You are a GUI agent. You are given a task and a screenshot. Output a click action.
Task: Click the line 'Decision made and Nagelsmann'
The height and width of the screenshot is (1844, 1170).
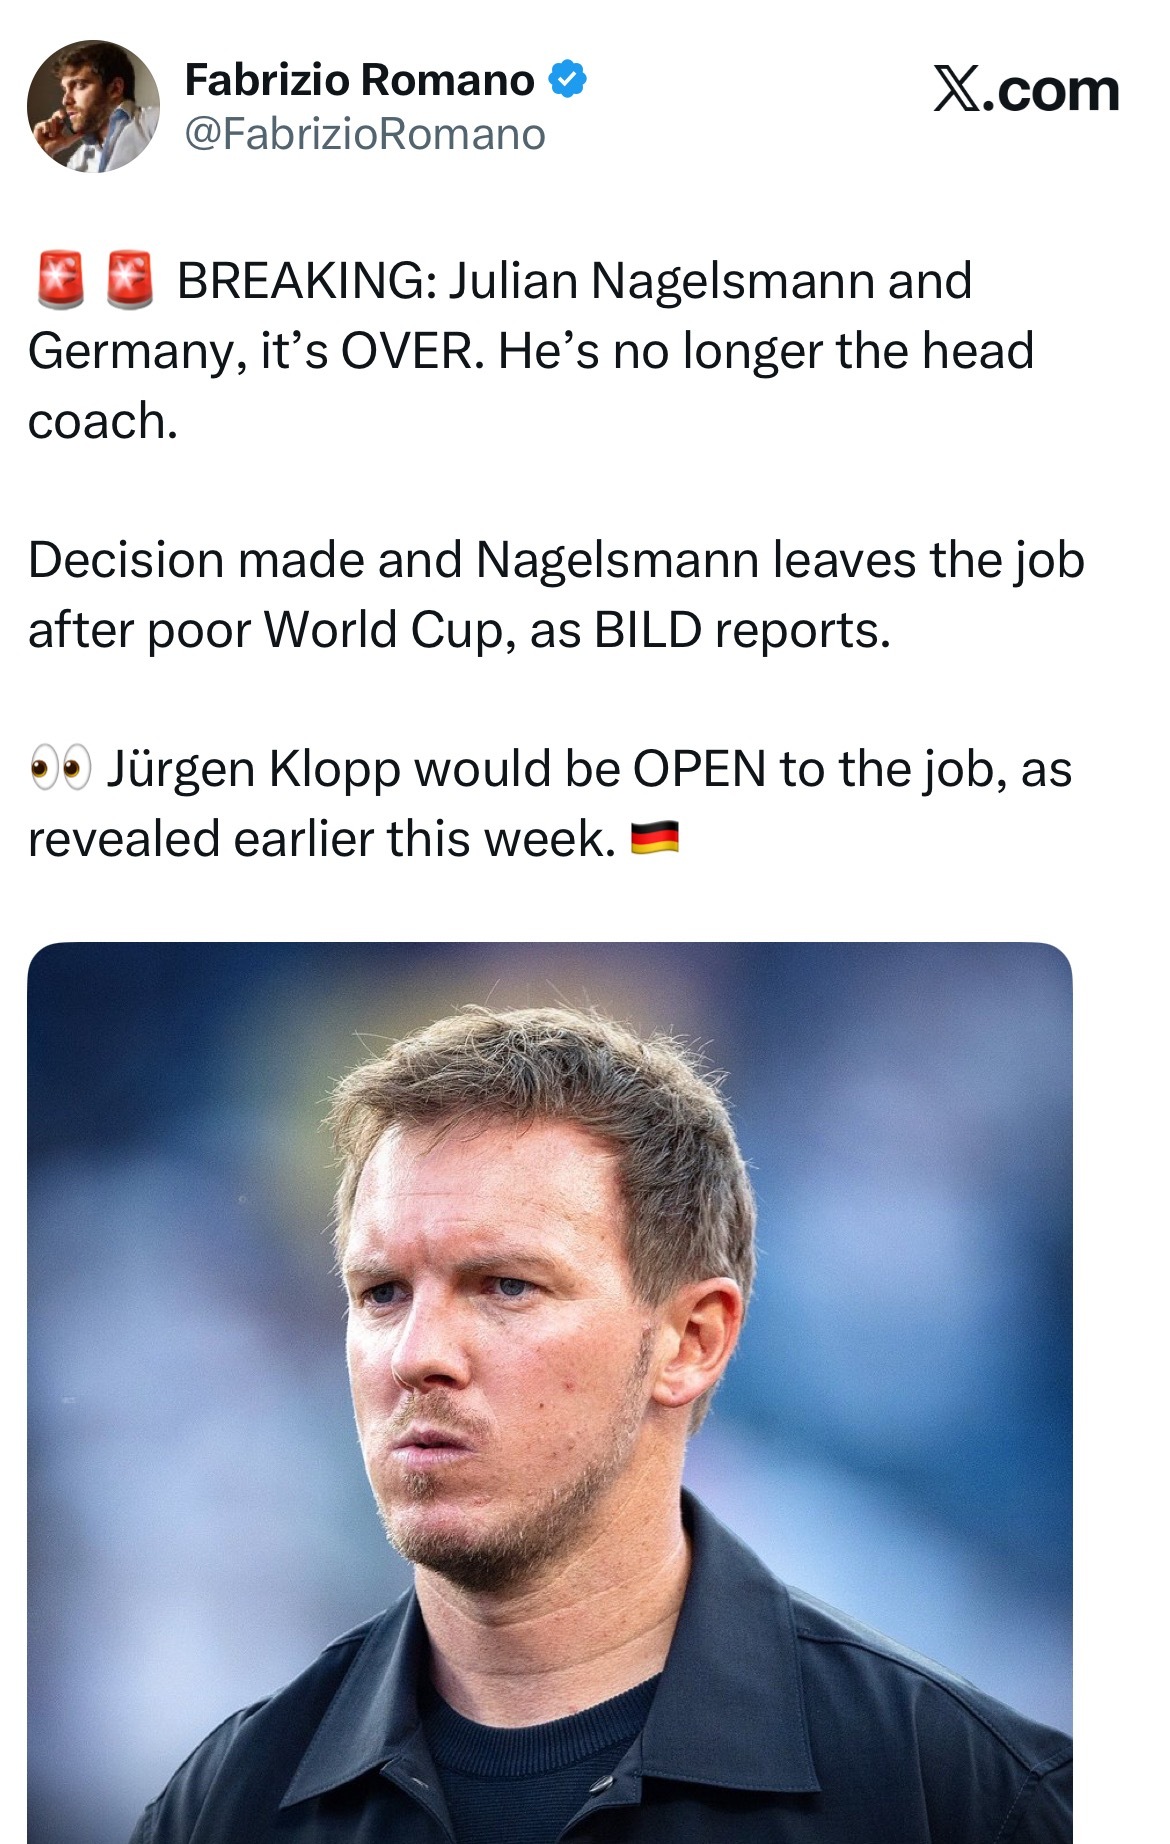pos(394,560)
